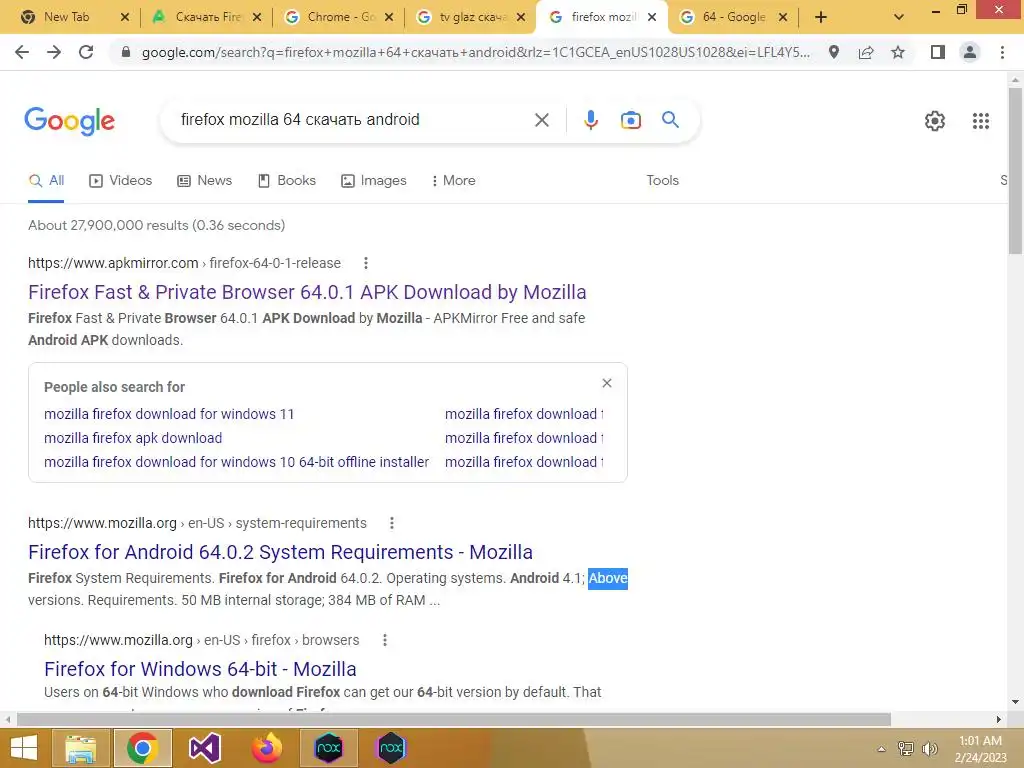Screen dimensions: 1024x768
Task: Go to Google homepage via logo
Action: coord(69,121)
